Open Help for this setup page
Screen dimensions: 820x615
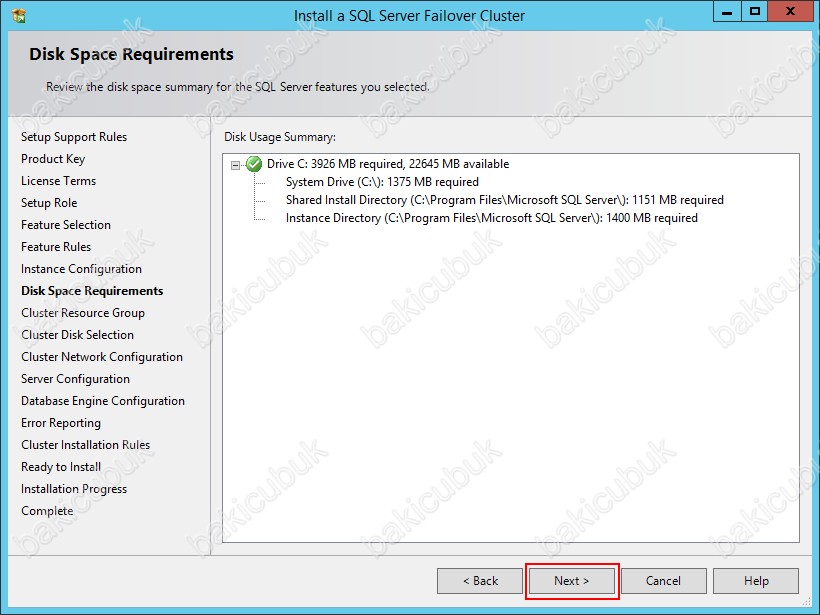pyautogui.click(x=756, y=581)
